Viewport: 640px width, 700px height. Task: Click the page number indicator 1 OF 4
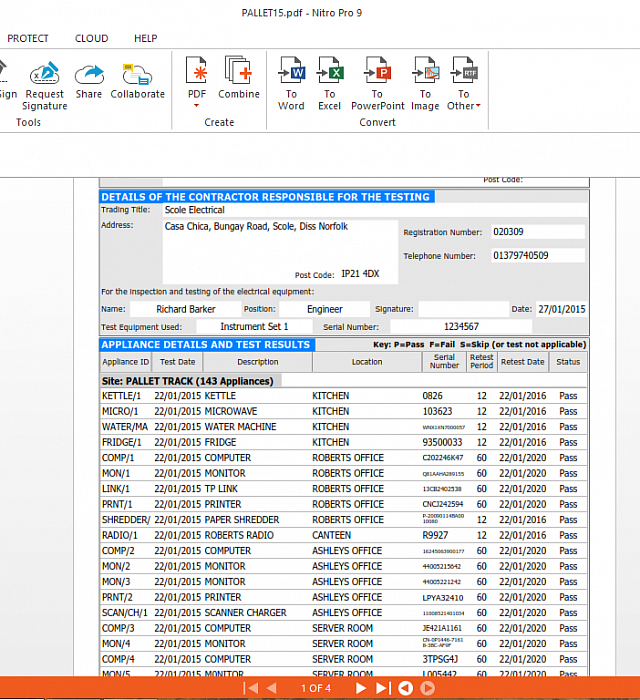coord(315,688)
